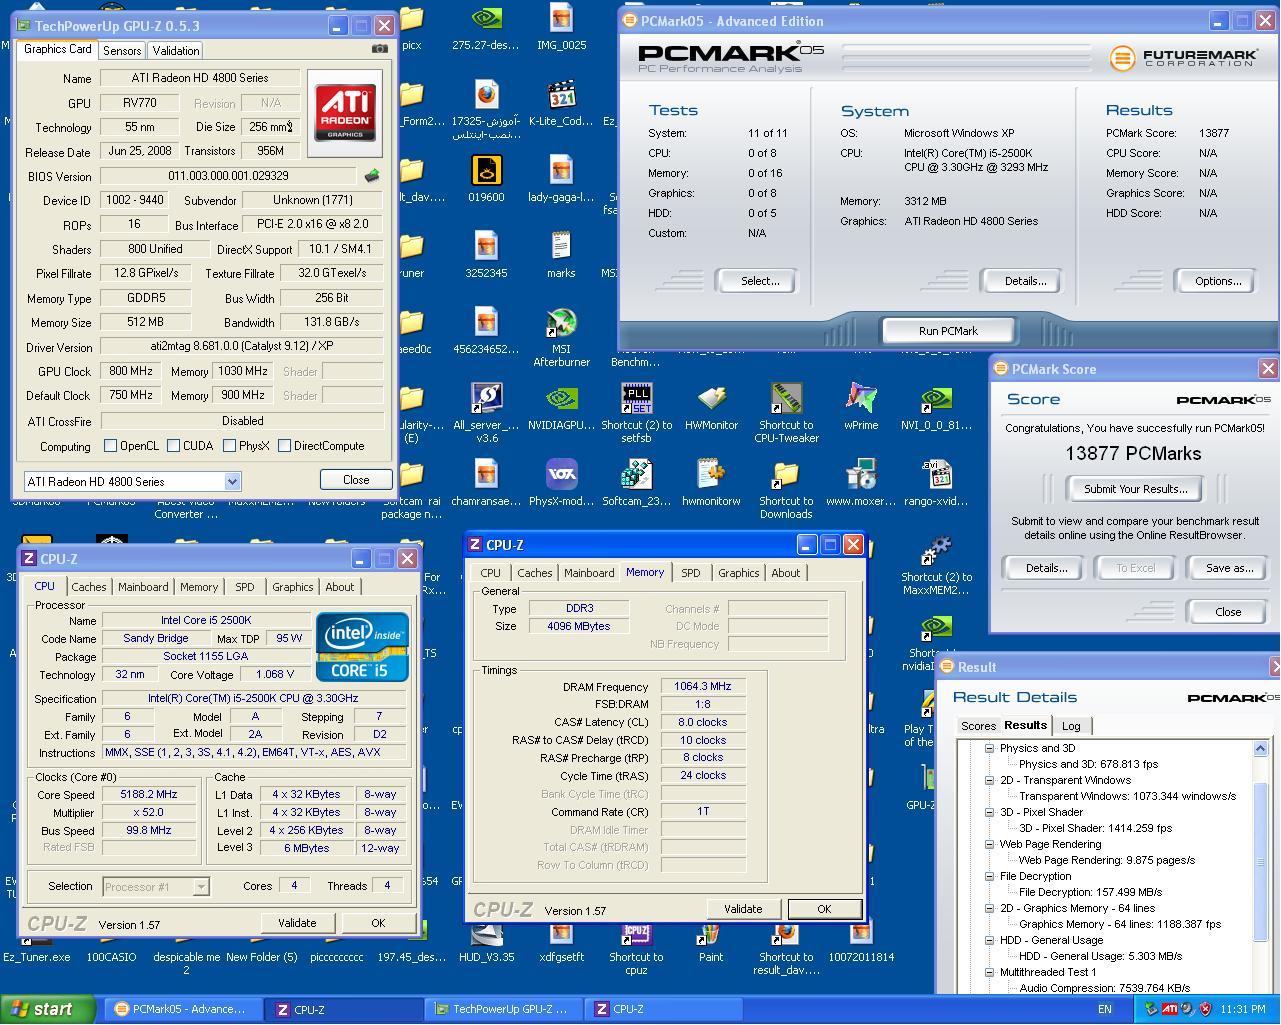Switch to Scores tab in Result window

[978, 726]
